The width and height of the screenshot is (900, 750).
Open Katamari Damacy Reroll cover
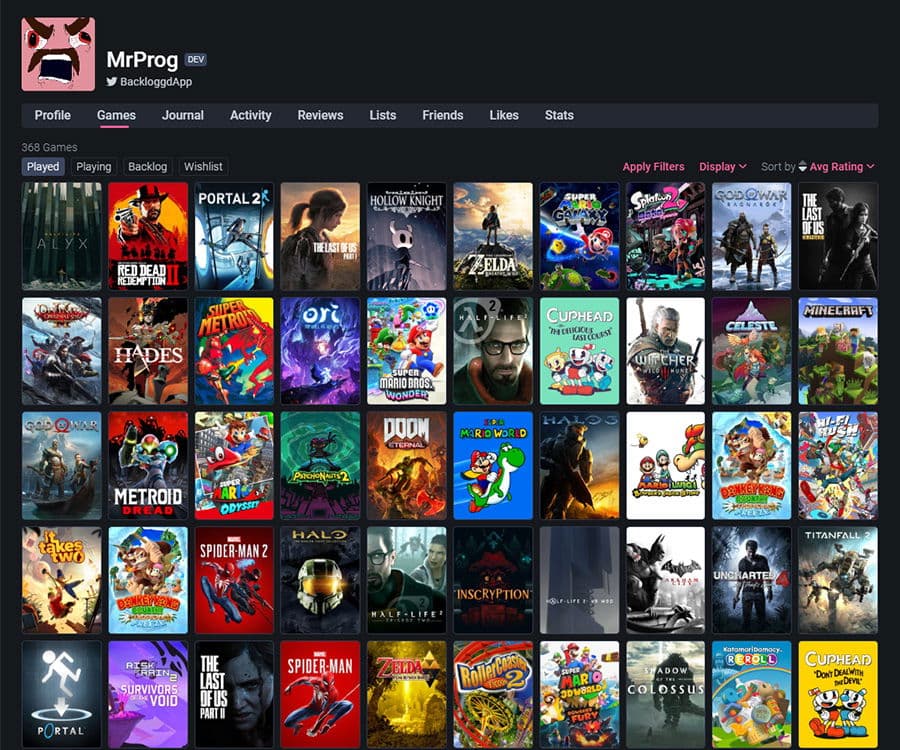pyautogui.click(x=751, y=695)
